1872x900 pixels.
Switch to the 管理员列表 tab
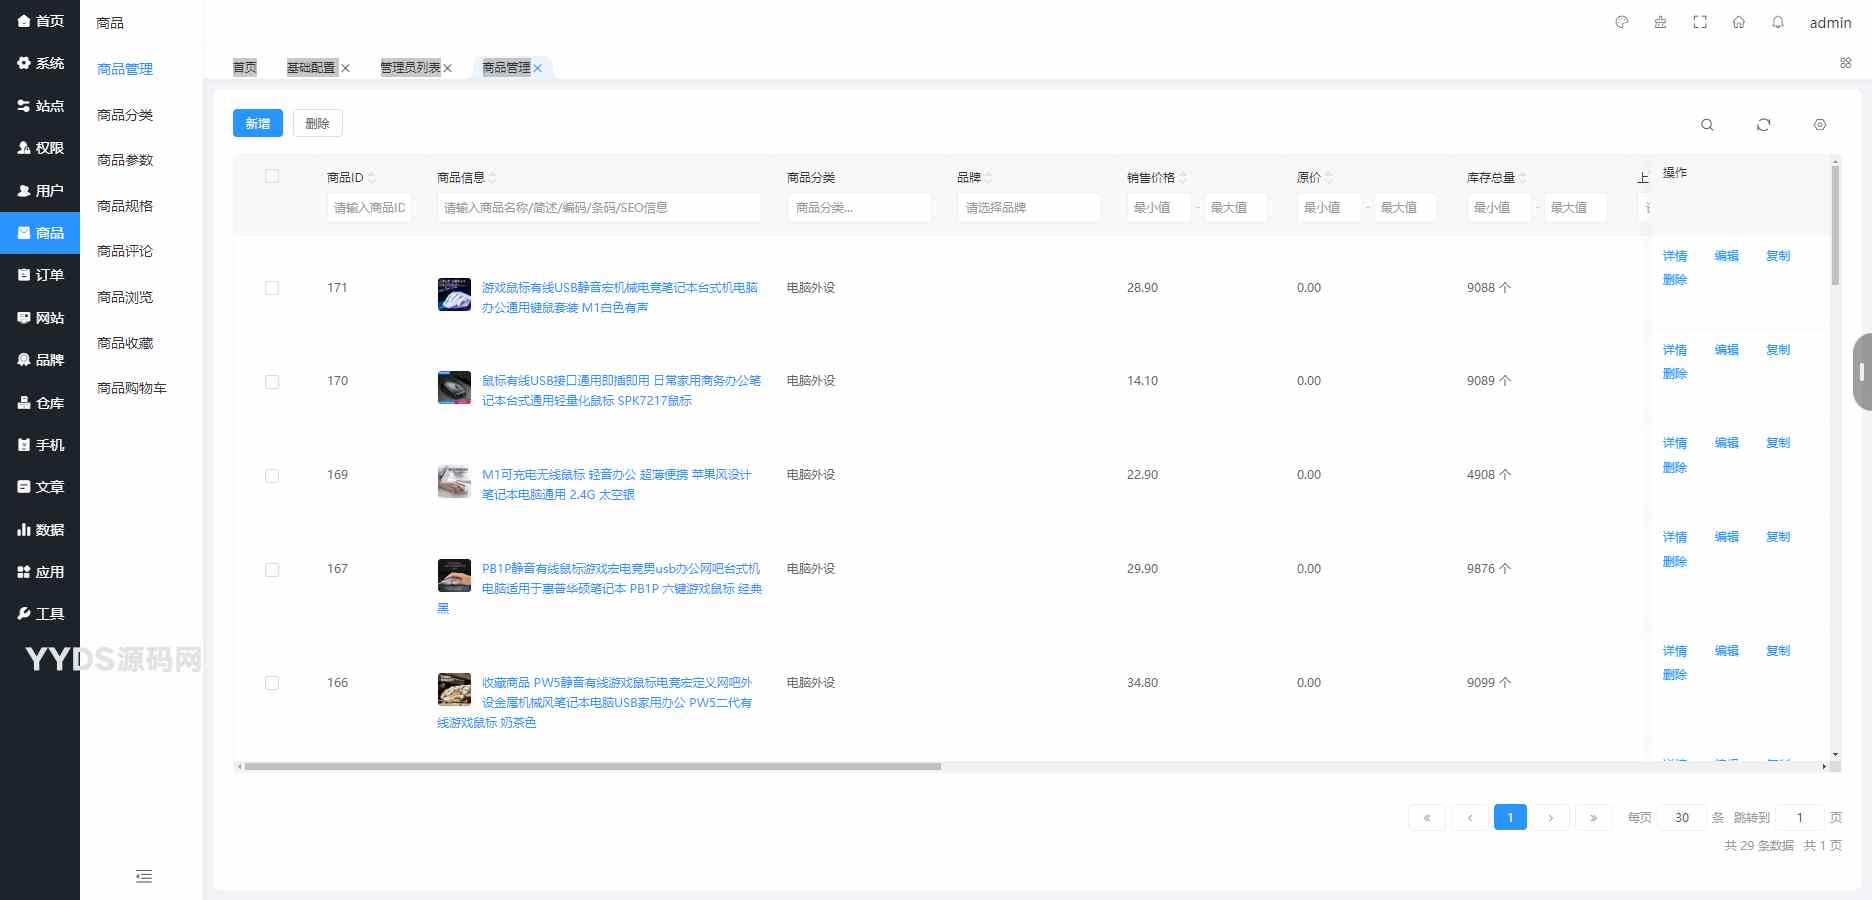click(x=410, y=68)
